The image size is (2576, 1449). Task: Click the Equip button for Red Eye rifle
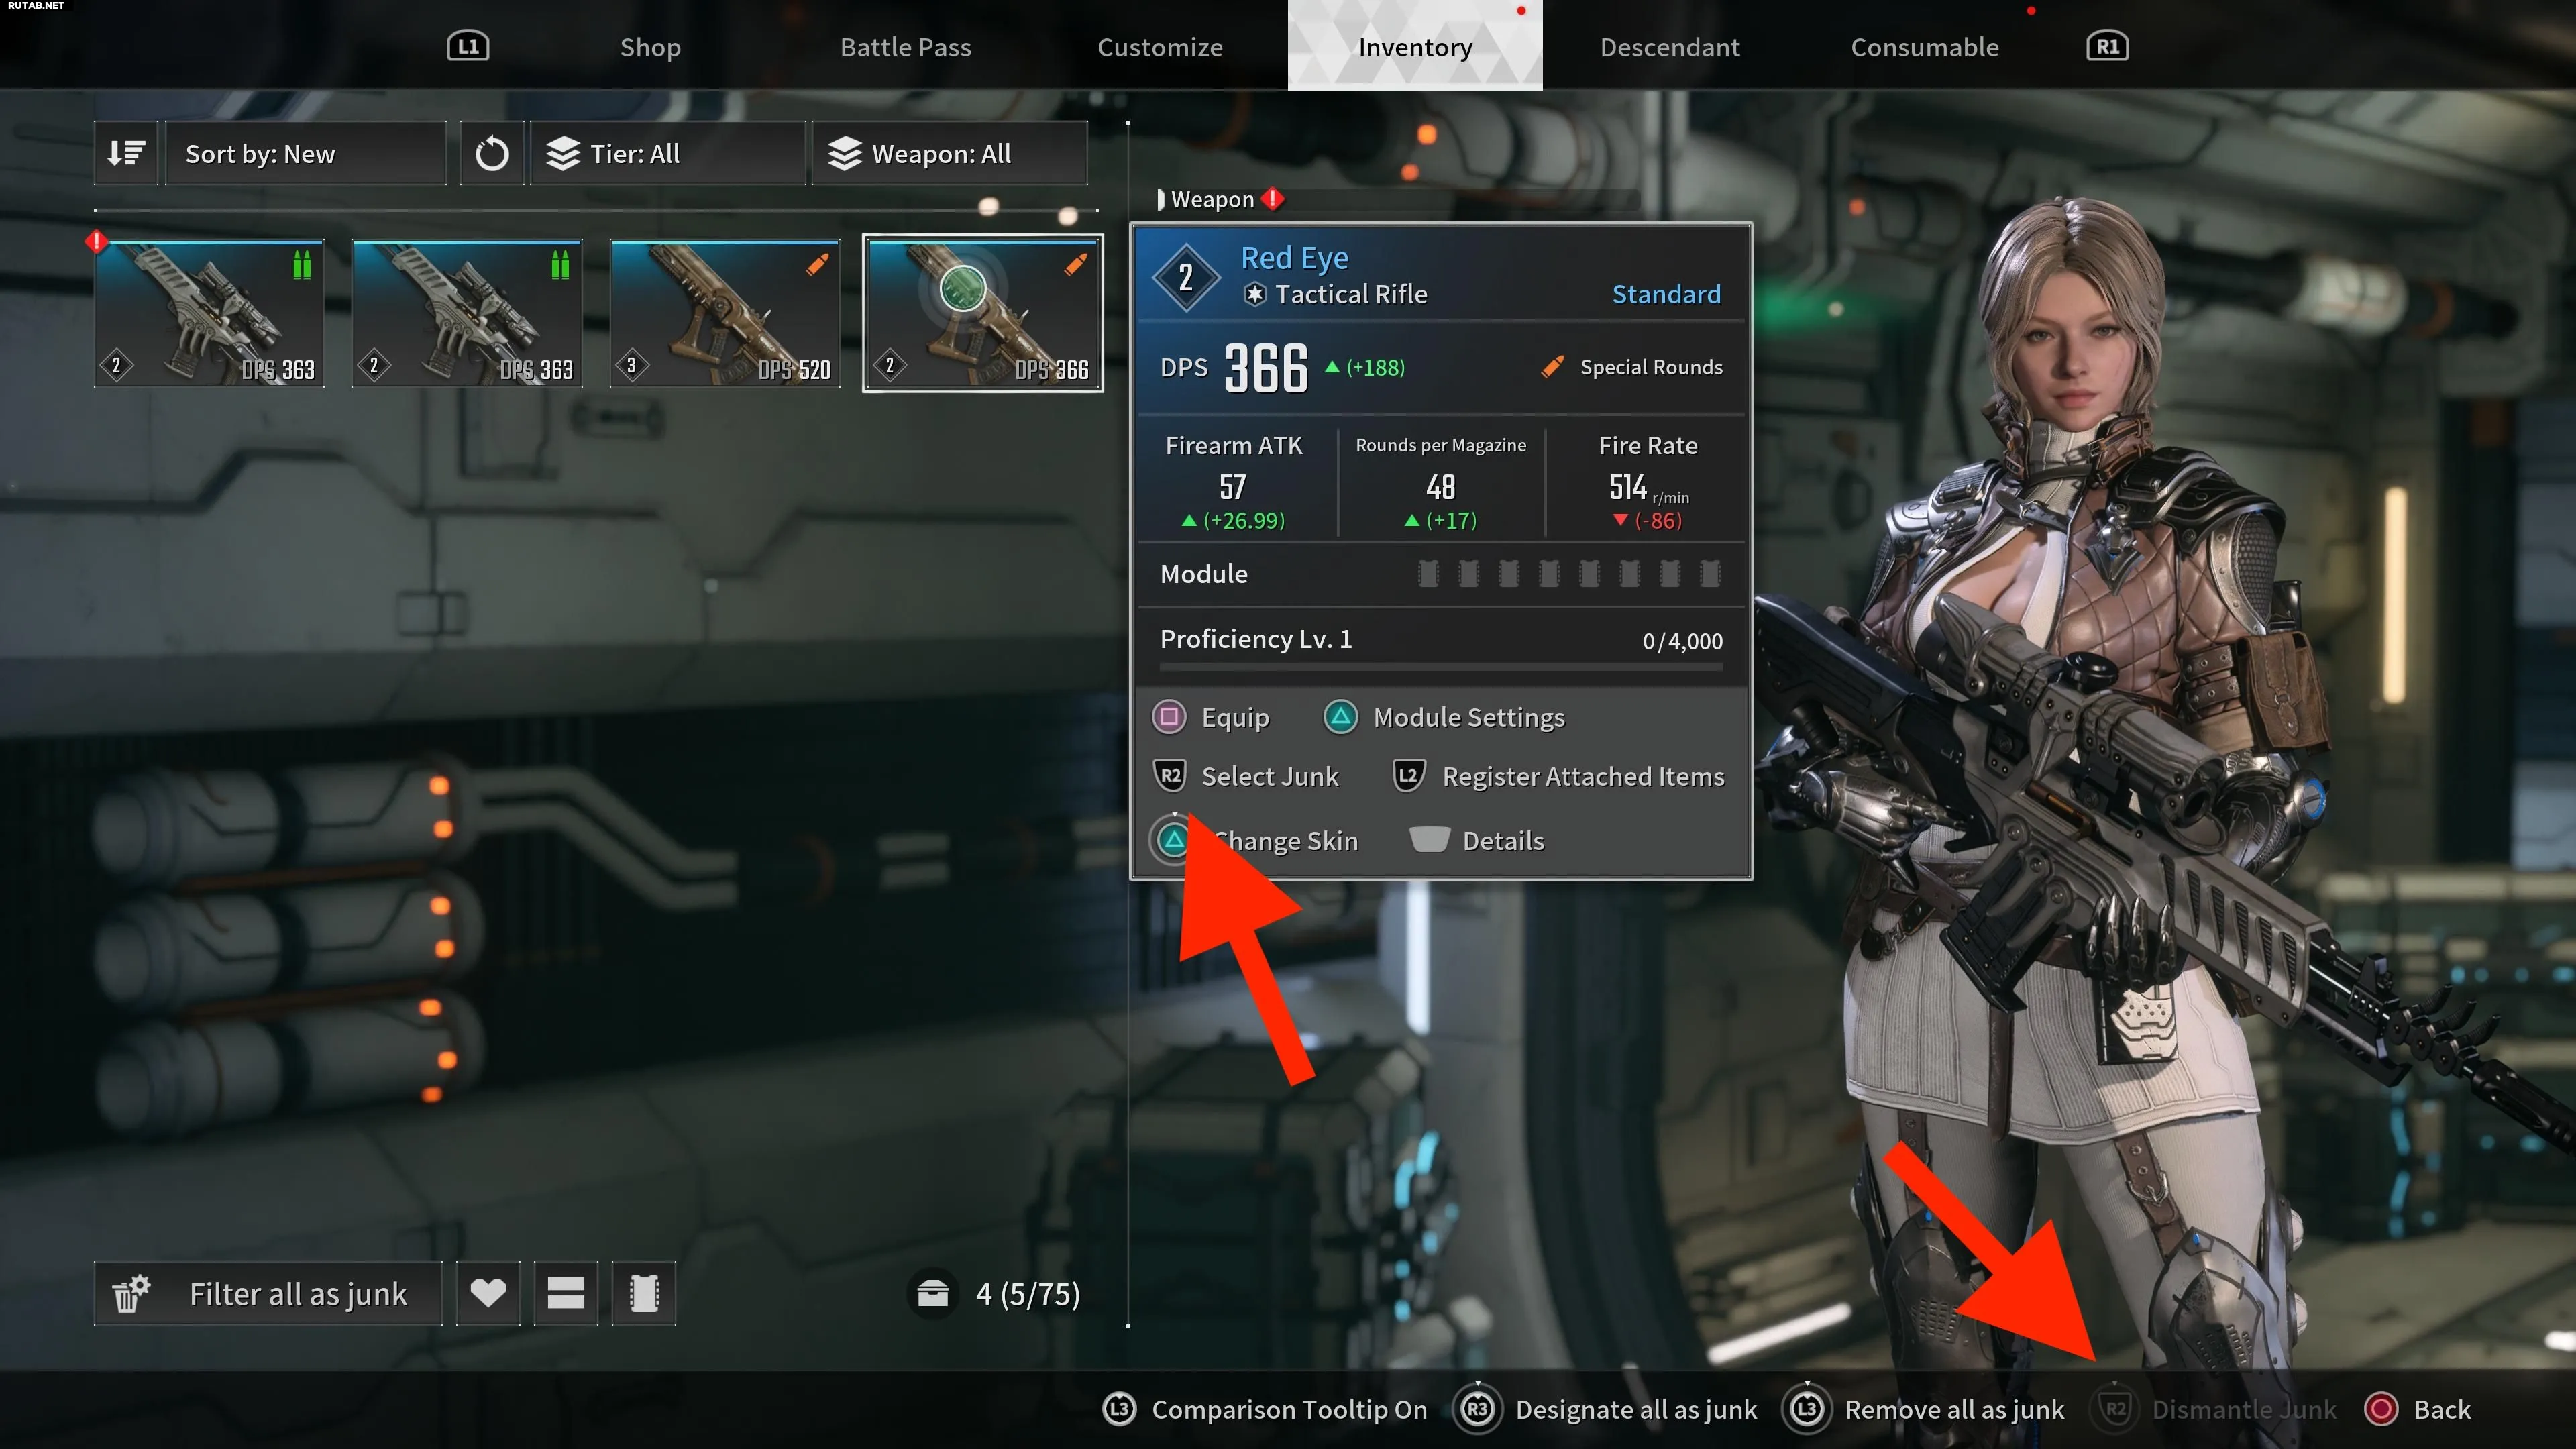click(x=1233, y=716)
